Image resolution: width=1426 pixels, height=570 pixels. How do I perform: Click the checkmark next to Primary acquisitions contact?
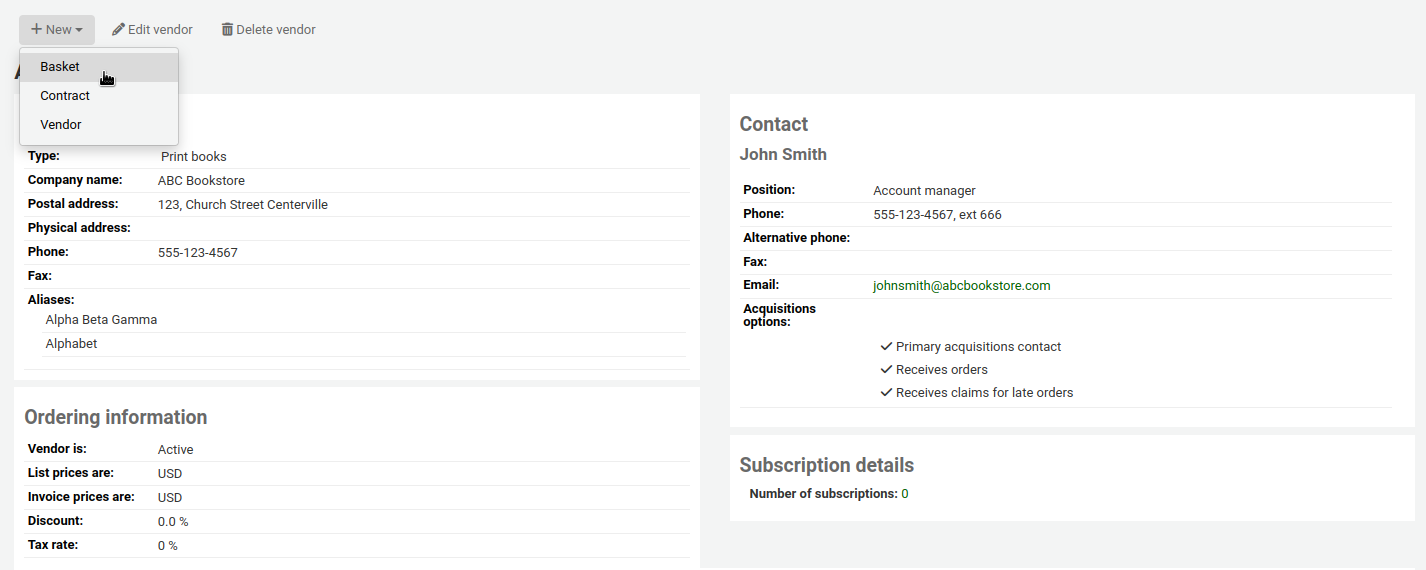click(x=886, y=347)
